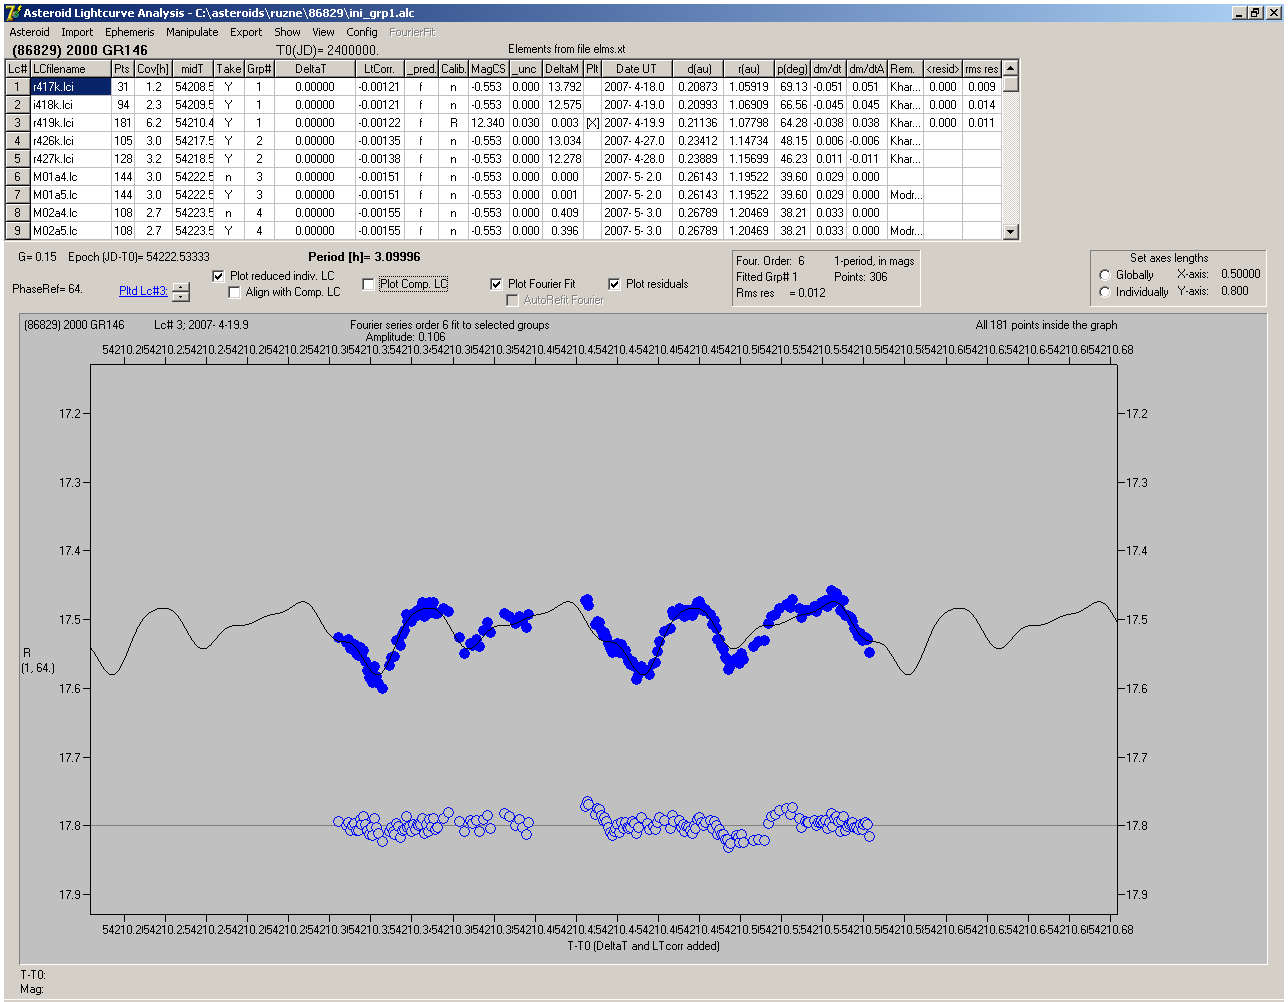Image resolution: width=1288 pixels, height=1002 pixels.
Task: Click the Period [h]= 3.09996 label
Action: 364,257
